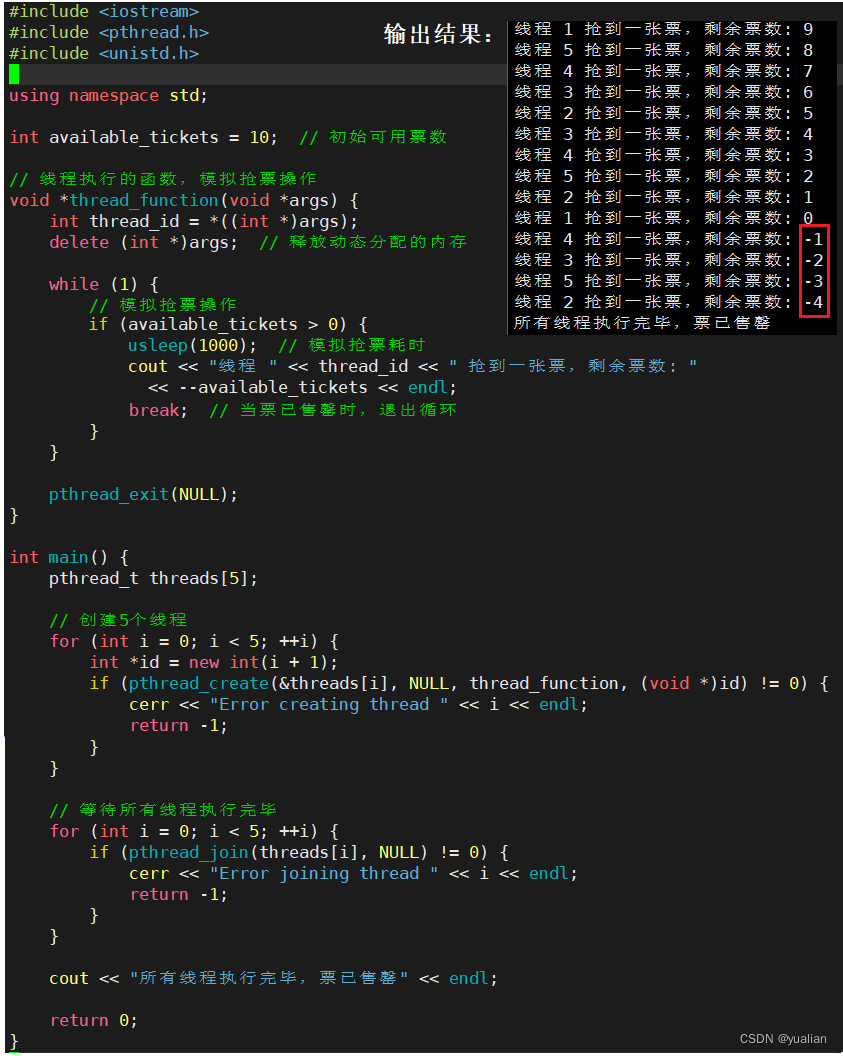Image resolution: width=843 pixels, height=1056 pixels.
Task: Click the break statement in the loop
Action: pyautogui.click(x=157, y=409)
